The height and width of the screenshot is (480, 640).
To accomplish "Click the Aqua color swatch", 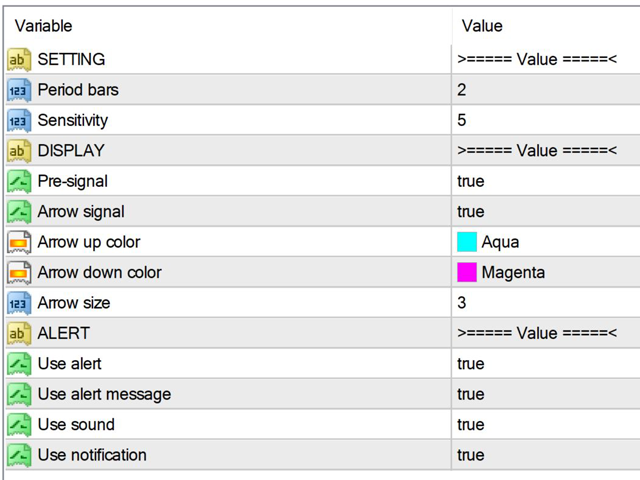I will 467,242.
